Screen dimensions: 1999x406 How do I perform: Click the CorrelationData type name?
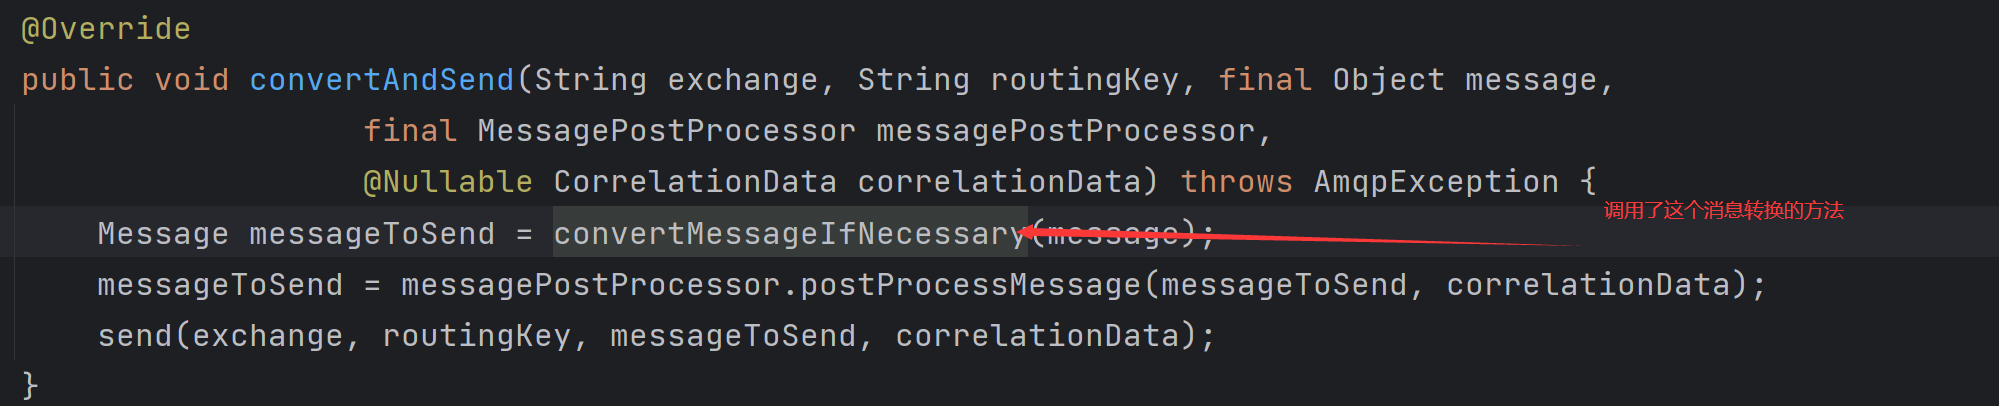click(695, 182)
